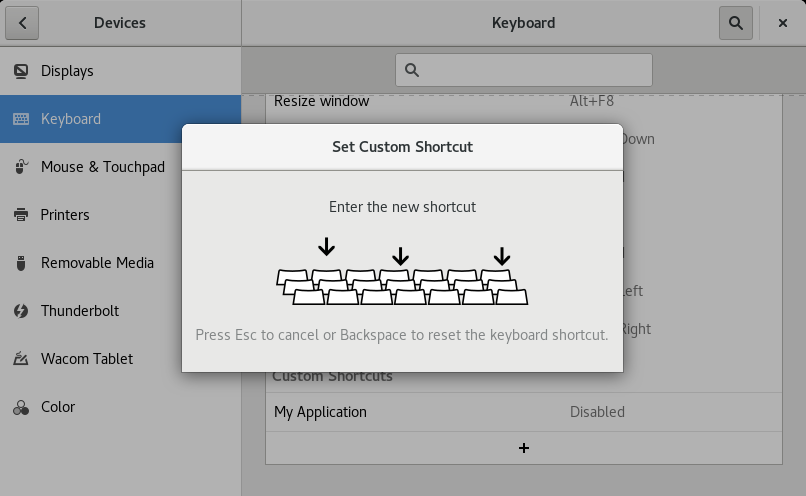Focus the shortcut search field
This screenshot has width=806, height=496.
(x=524, y=70)
